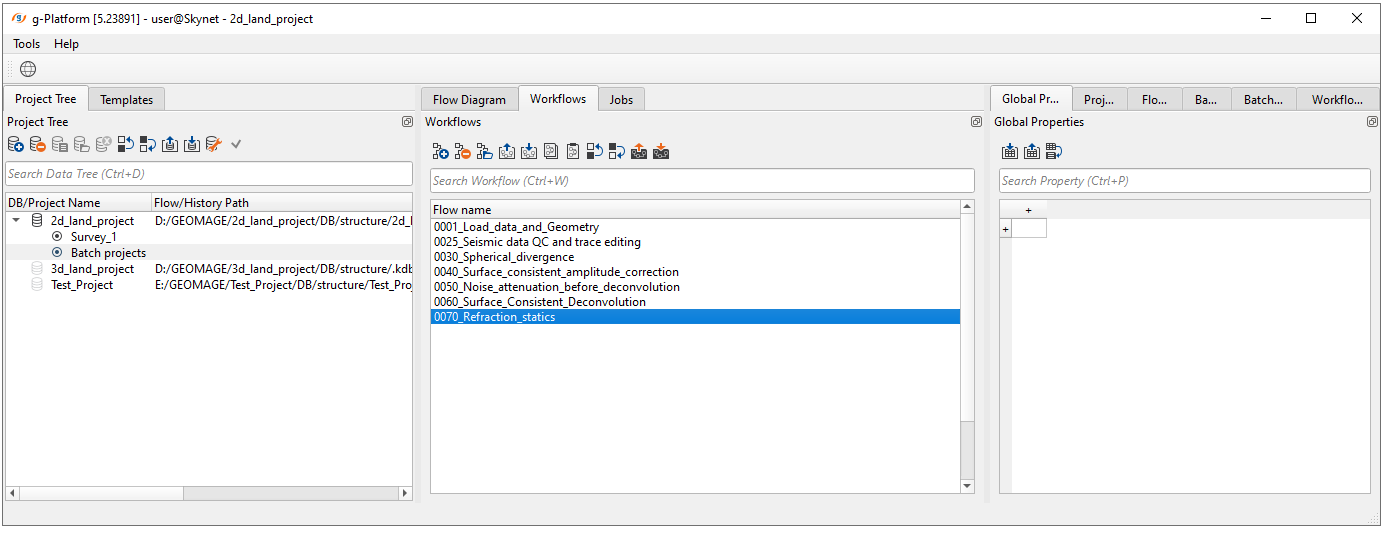Float the Workflows panel with its undock button

coord(976,122)
